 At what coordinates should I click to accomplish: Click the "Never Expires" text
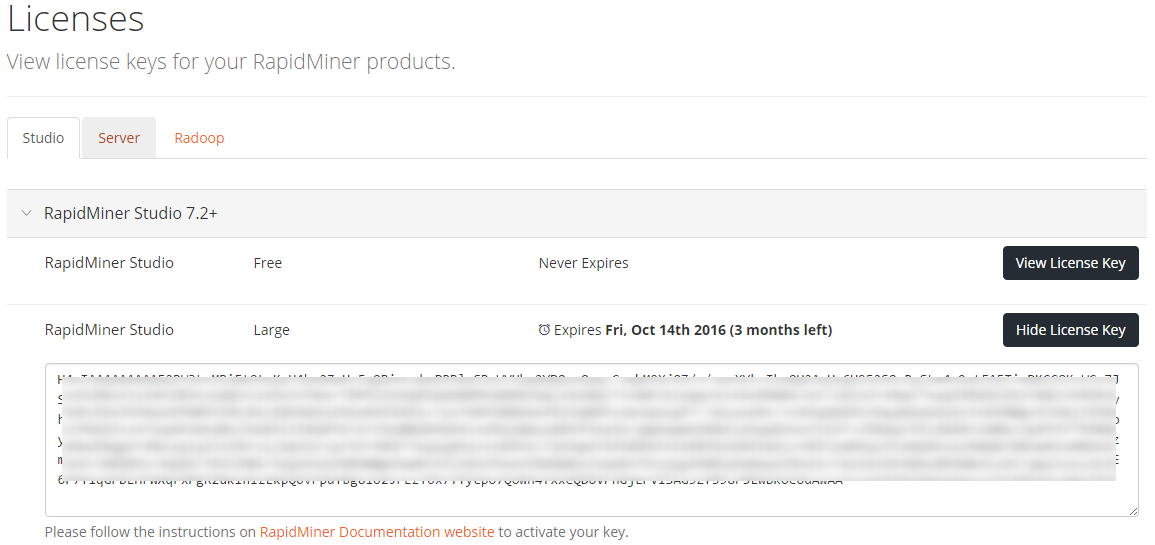583,263
